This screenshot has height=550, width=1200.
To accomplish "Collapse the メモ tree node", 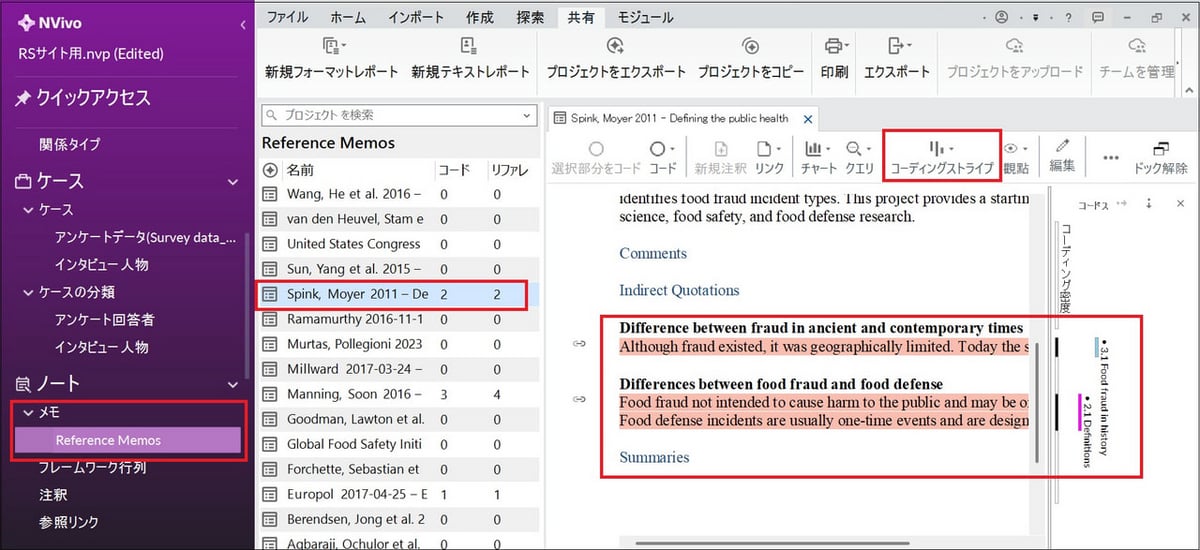I will 24,412.
